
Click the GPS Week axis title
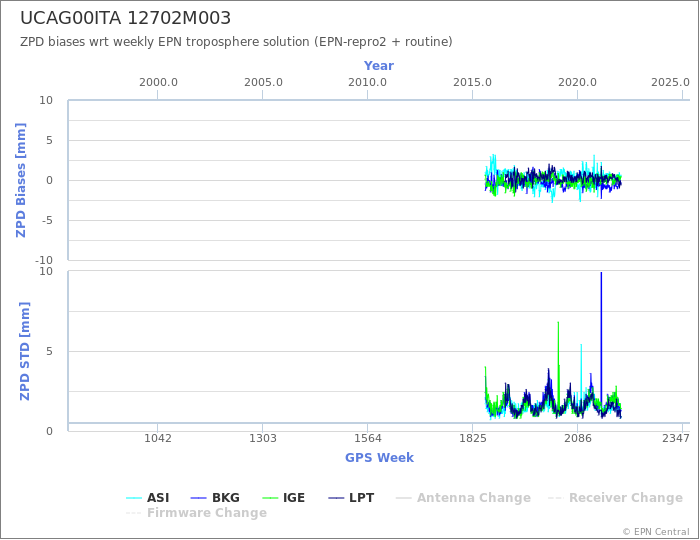[379, 458]
